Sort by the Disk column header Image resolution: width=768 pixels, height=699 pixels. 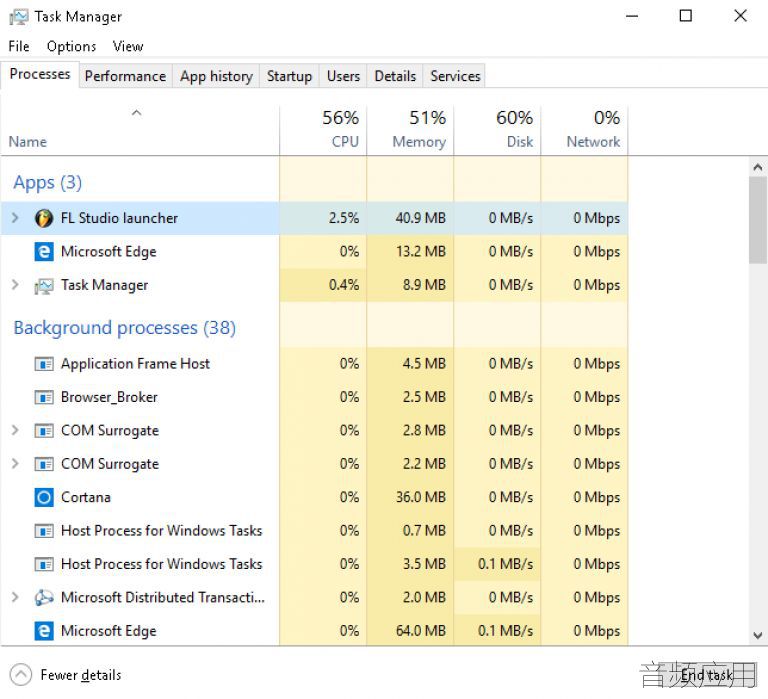point(498,130)
